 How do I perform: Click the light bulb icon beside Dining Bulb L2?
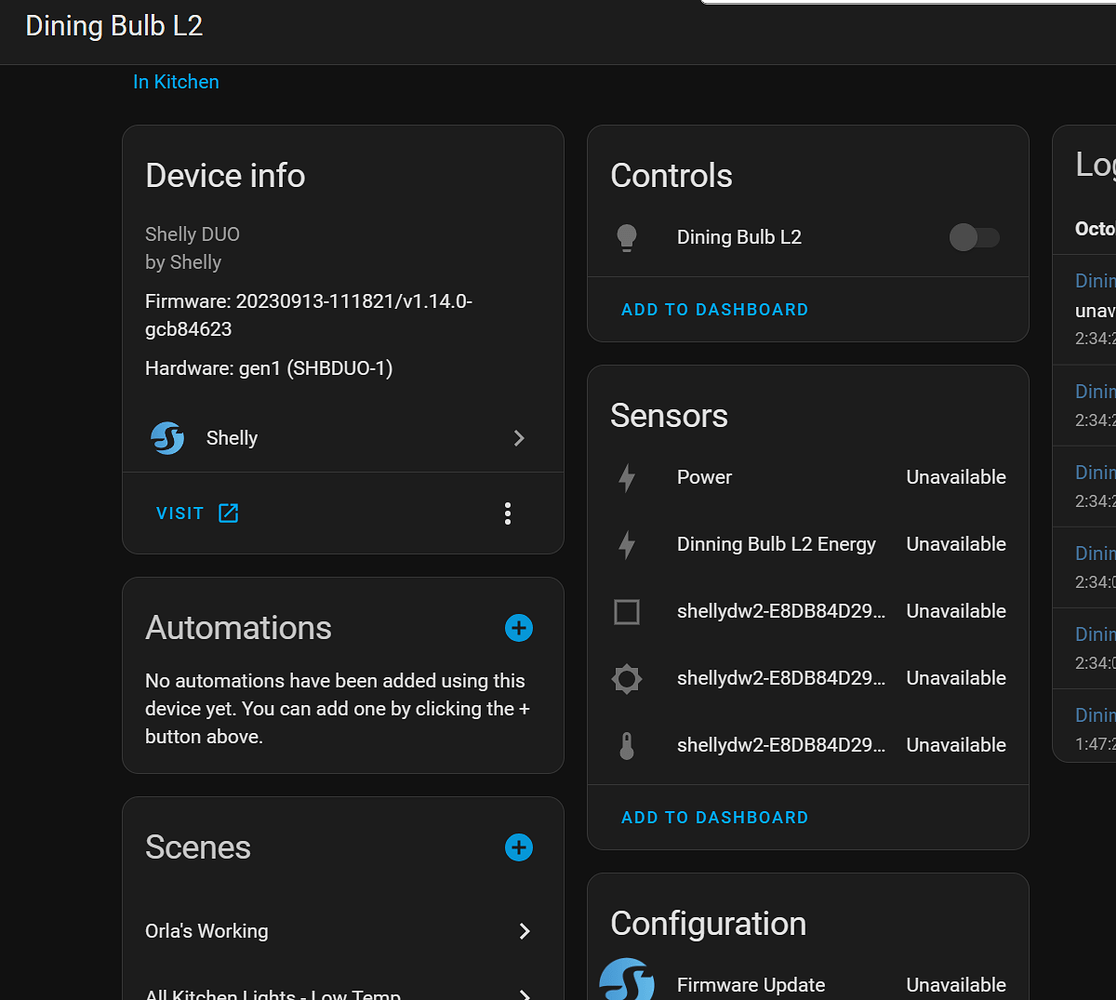(x=627, y=237)
